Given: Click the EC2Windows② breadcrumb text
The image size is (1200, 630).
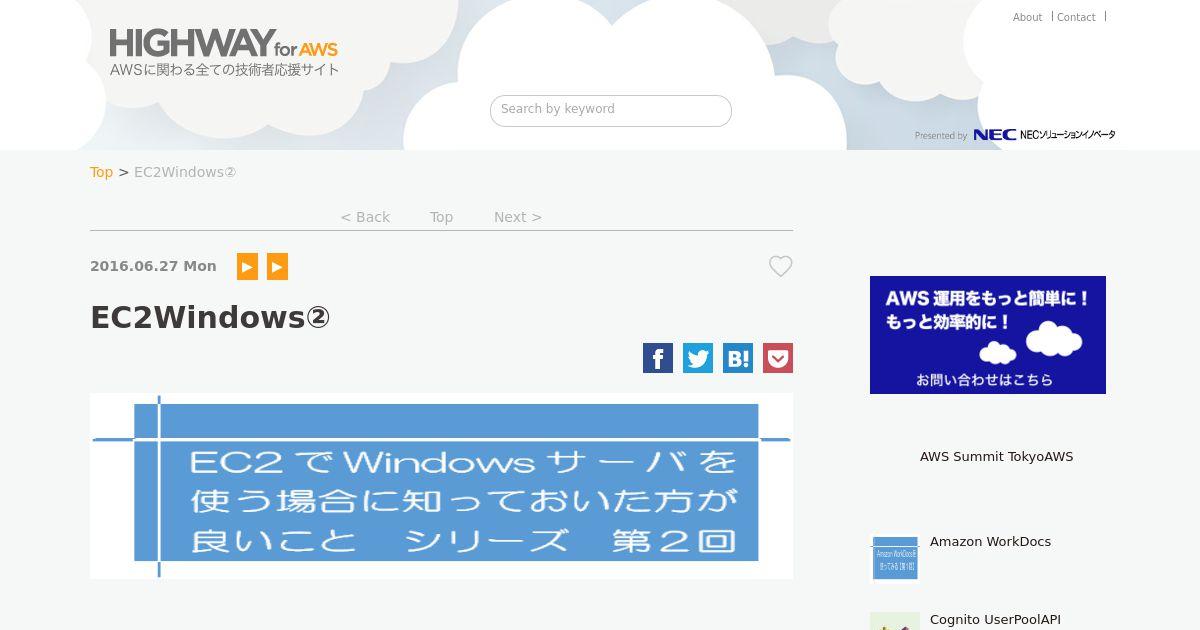Looking at the screenshot, I should 185,172.
